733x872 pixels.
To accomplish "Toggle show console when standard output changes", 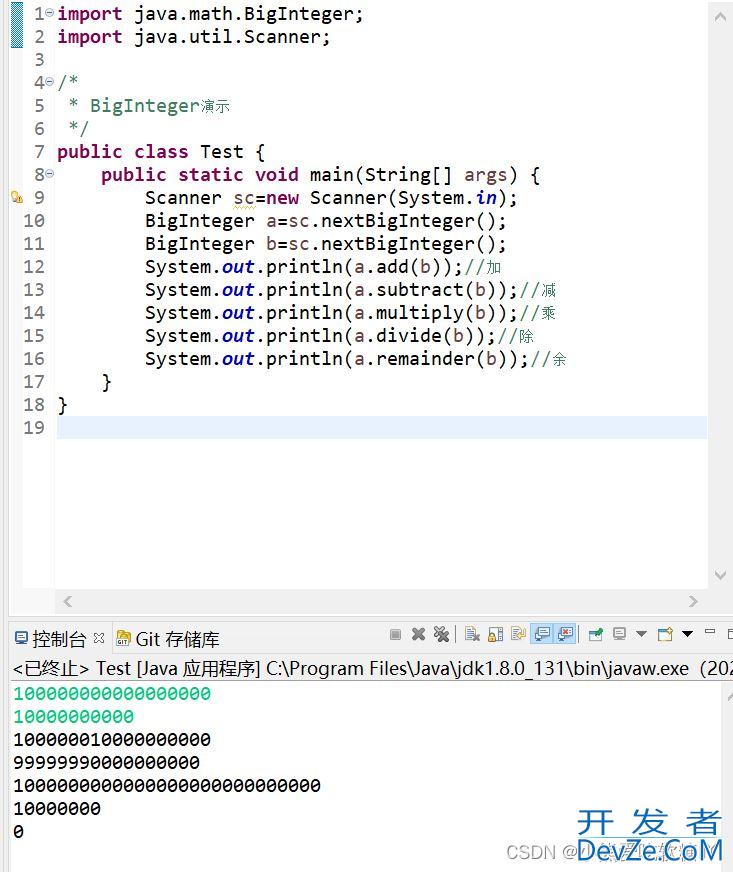I will click(x=542, y=635).
